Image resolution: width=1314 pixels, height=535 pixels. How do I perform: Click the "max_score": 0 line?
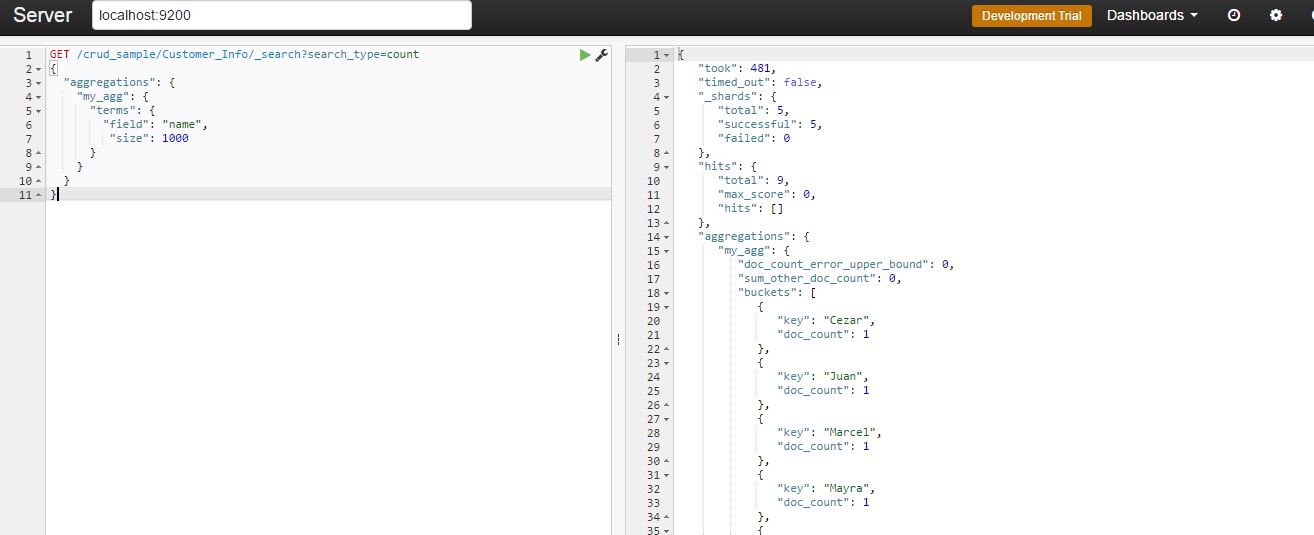point(767,195)
